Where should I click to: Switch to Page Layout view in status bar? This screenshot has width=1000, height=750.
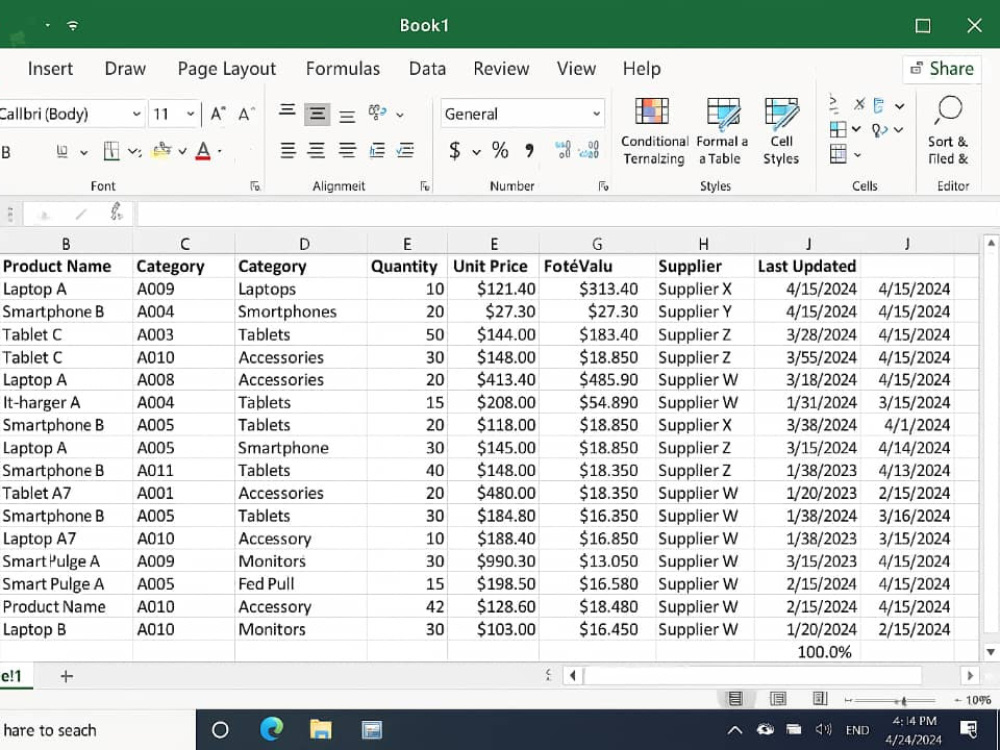[x=778, y=699]
